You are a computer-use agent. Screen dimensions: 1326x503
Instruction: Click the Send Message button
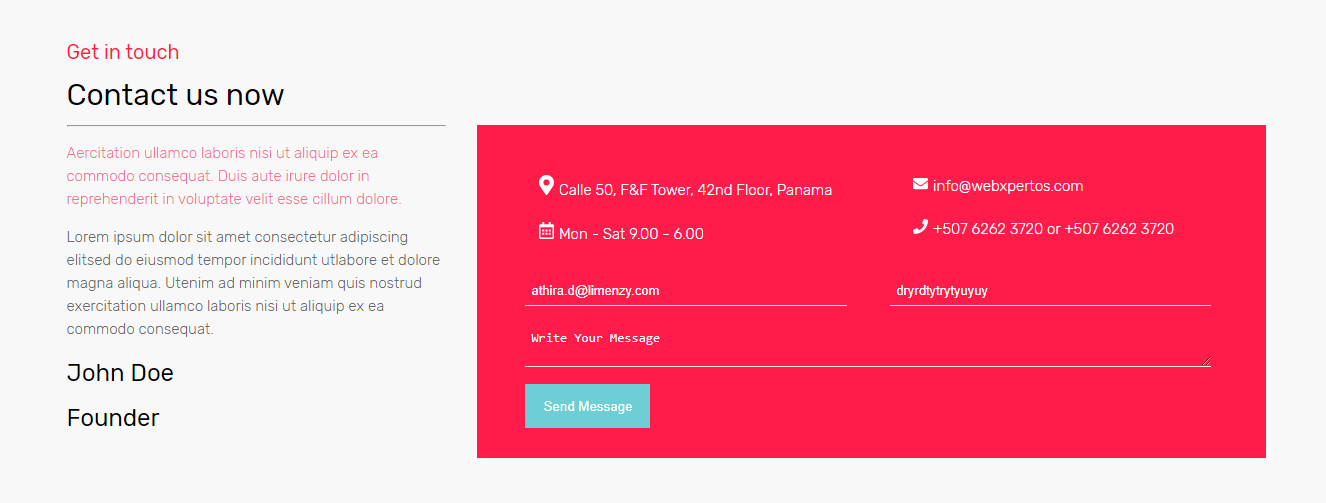[x=587, y=406]
